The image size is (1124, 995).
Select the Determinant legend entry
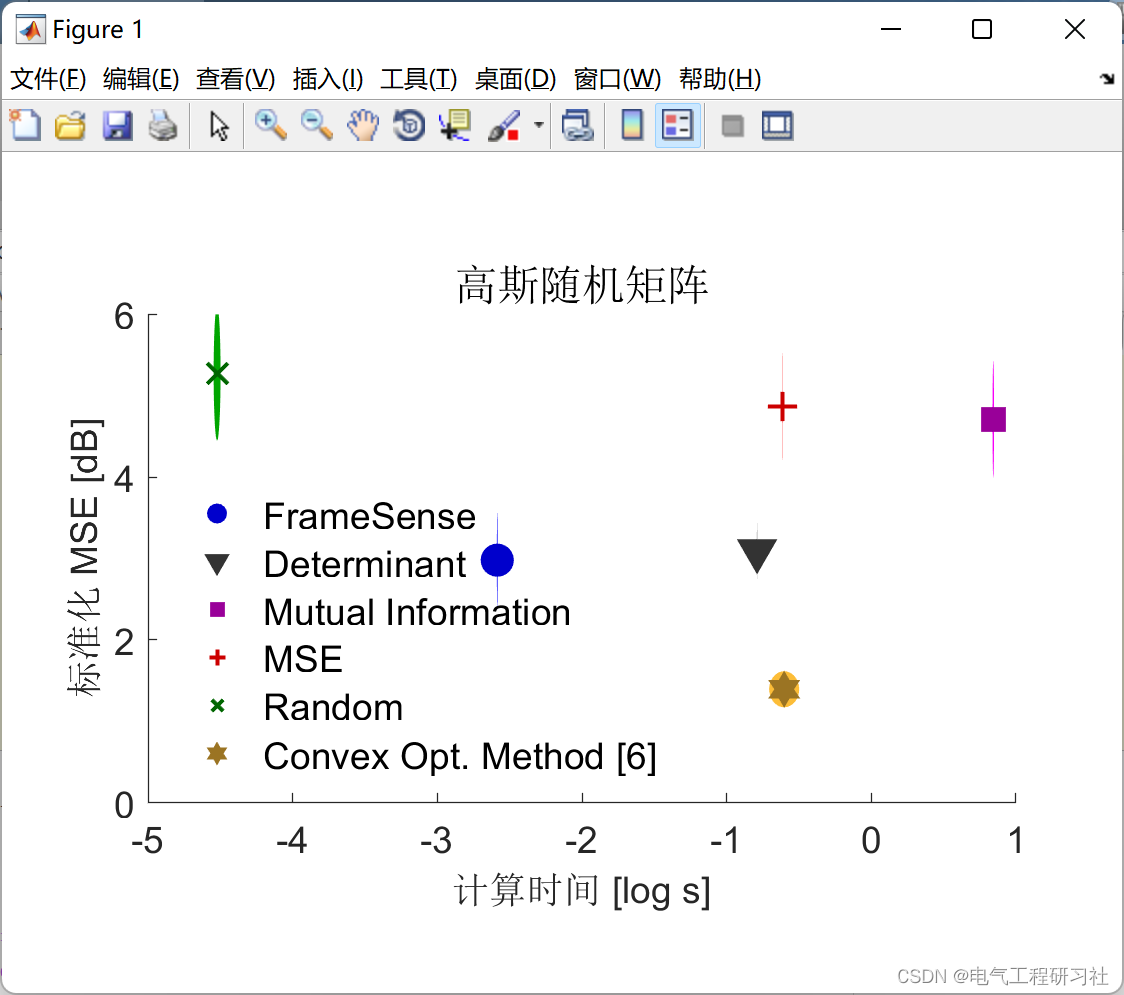pos(335,564)
